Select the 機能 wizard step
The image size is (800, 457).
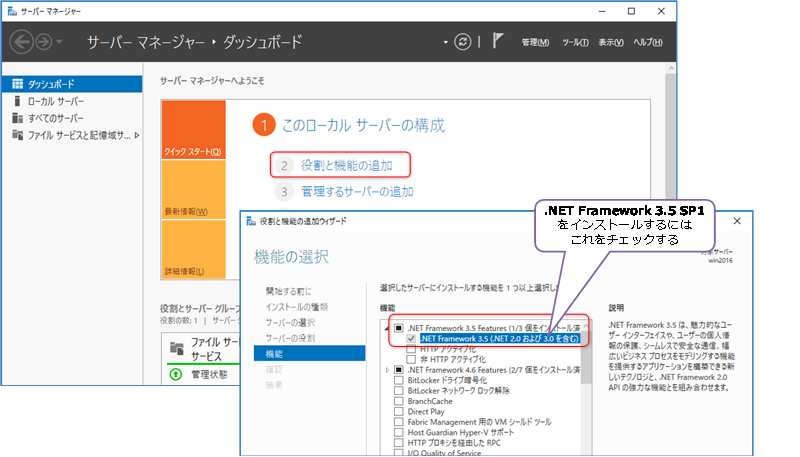[x=310, y=353]
